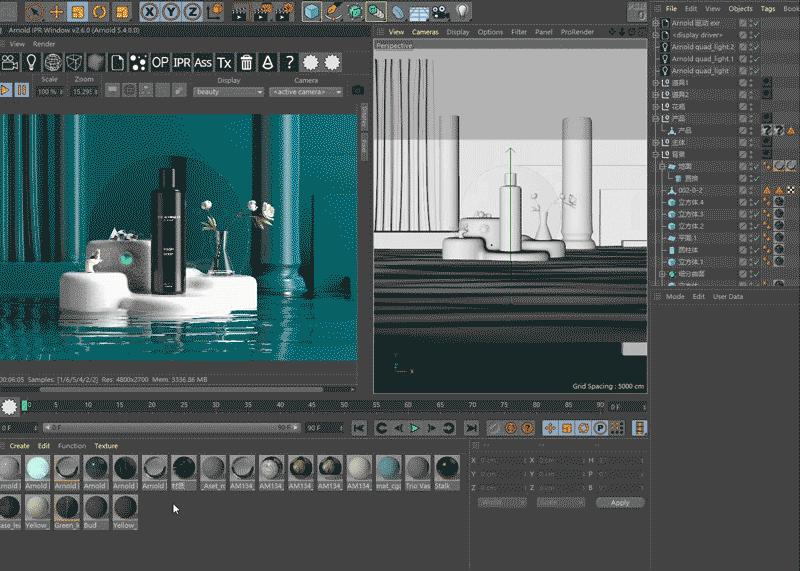Viewport: 800px width, 571px height.
Task: Jump to timeline start frame
Action: [x=359, y=428]
